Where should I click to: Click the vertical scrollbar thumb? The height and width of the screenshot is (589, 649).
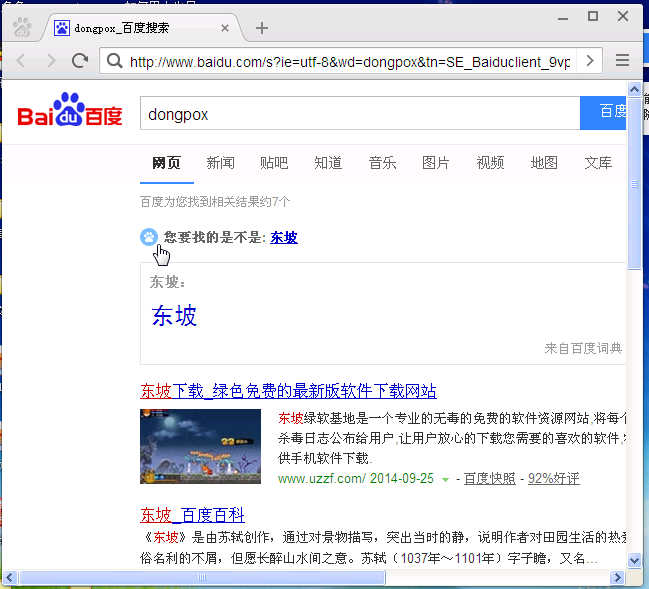pyautogui.click(x=634, y=183)
